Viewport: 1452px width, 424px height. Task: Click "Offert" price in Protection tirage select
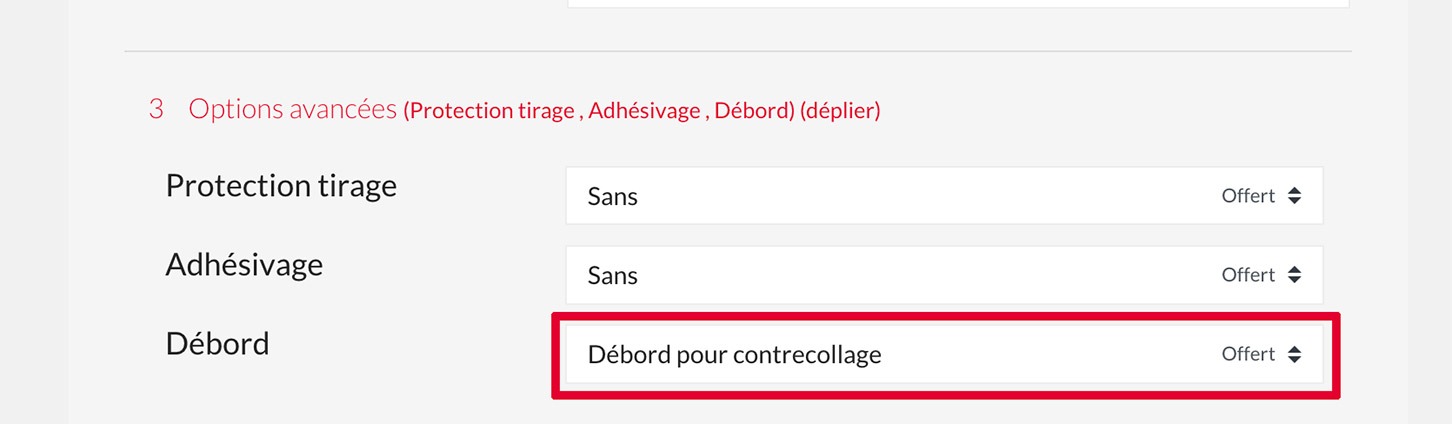(x=1248, y=196)
